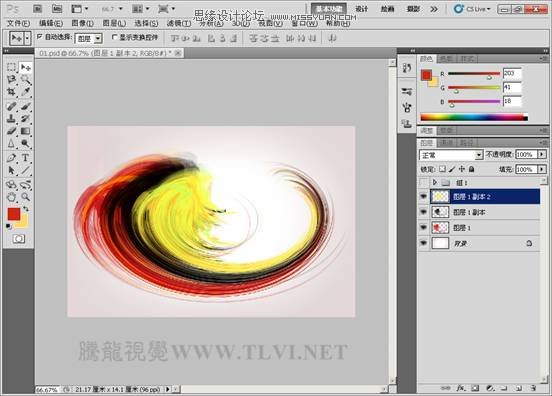The image size is (552, 396).
Task: Select the Brush tool
Action: click(x=25, y=106)
